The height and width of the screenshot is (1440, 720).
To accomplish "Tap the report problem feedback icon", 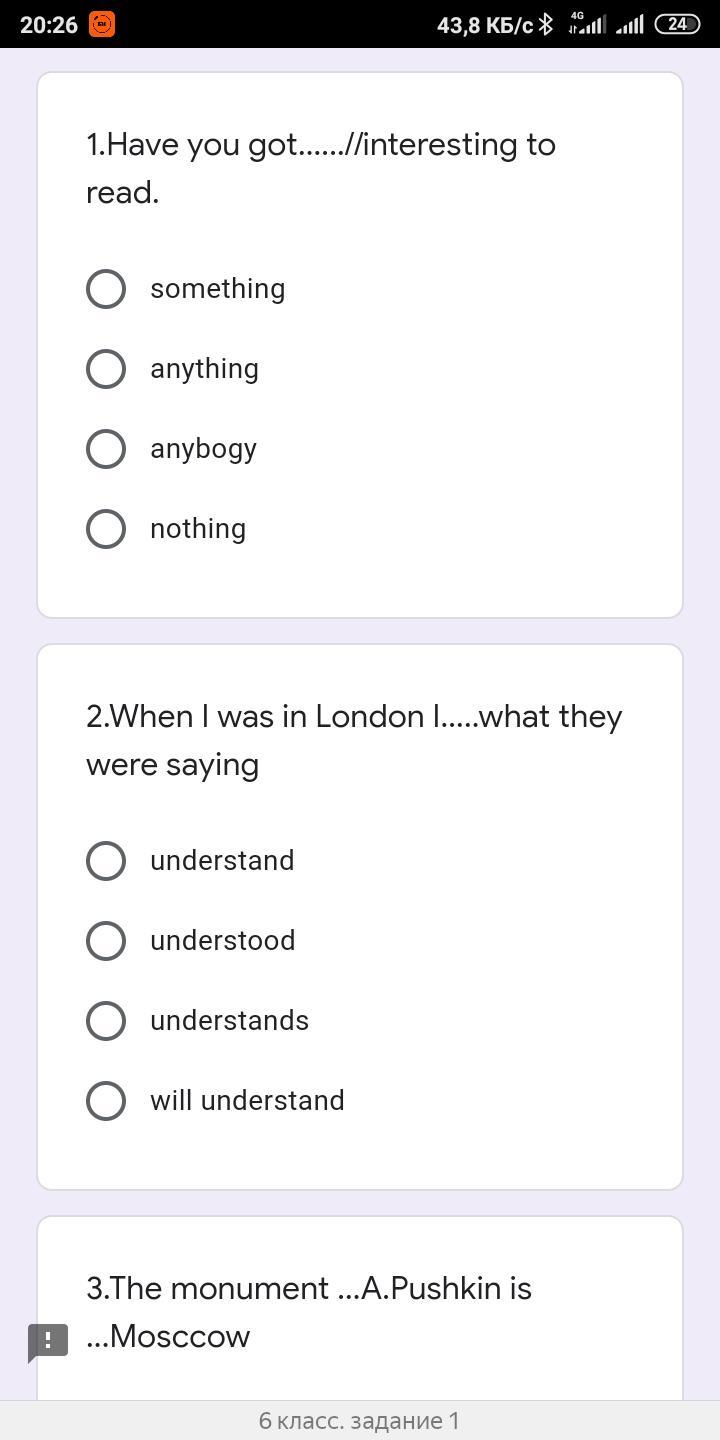I will coord(48,1342).
